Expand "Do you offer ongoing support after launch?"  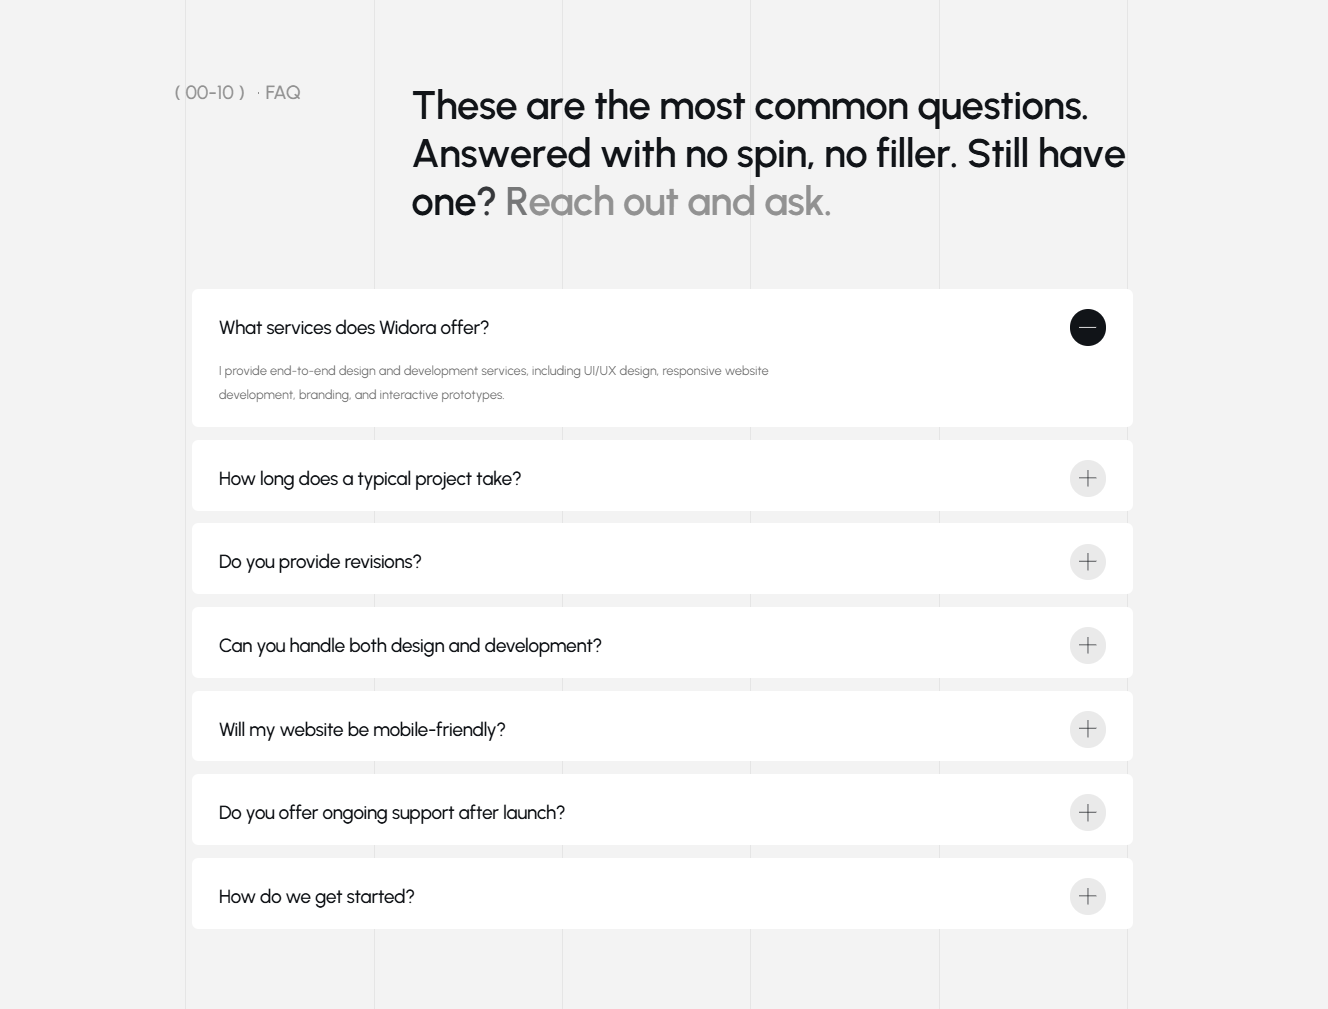click(392, 813)
